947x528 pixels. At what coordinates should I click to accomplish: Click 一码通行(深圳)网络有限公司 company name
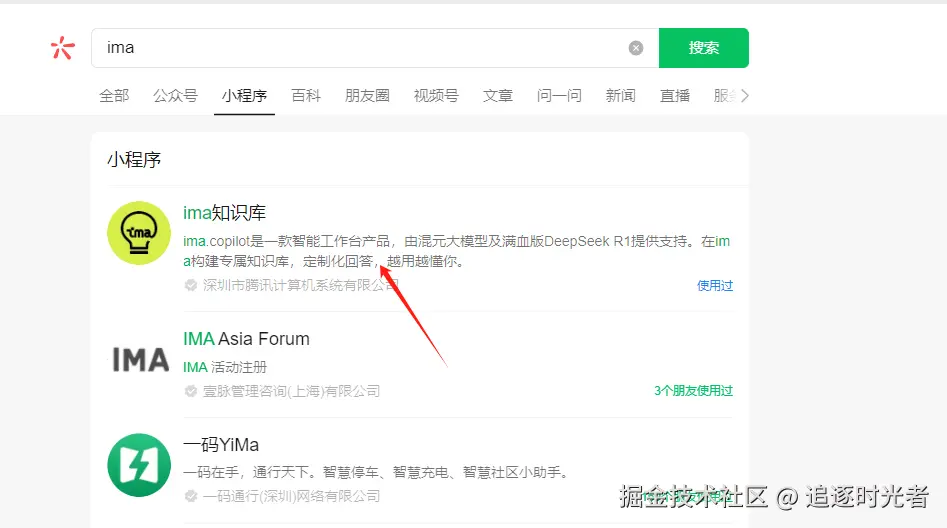[x=291, y=496]
